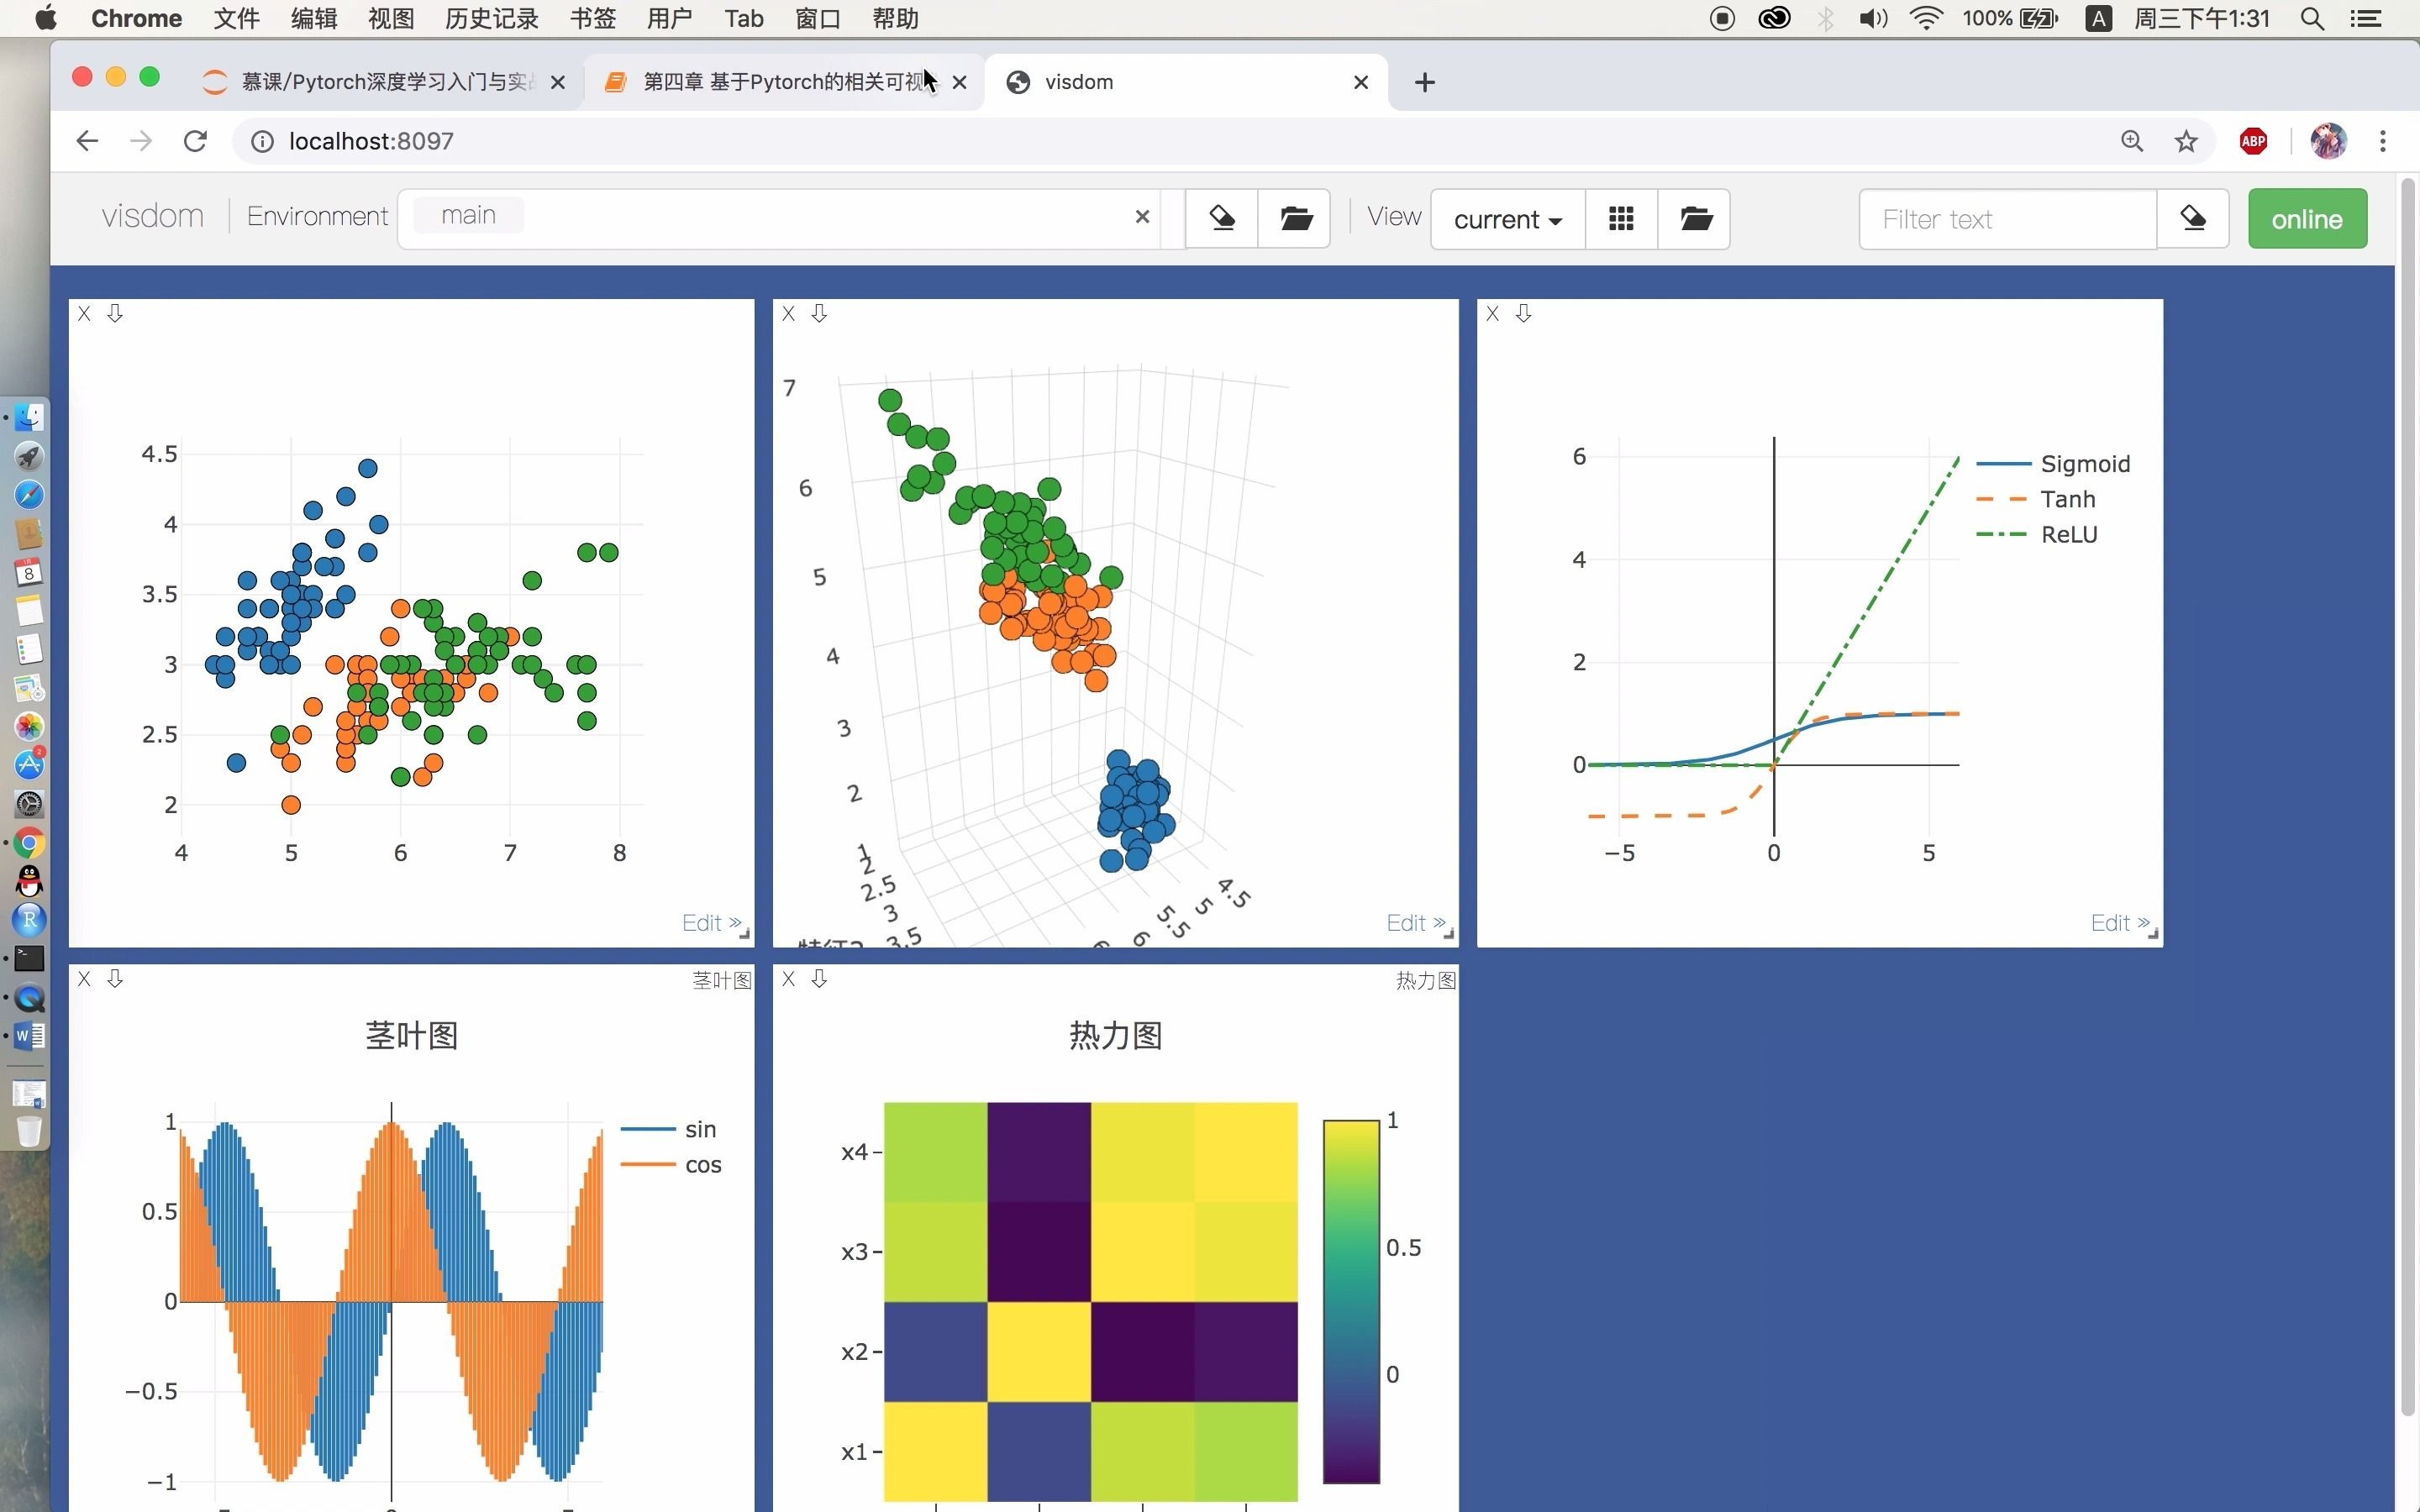Click the filter text eraser icon
This screenshot has width=2420, height=1512.
[2193, 218]
